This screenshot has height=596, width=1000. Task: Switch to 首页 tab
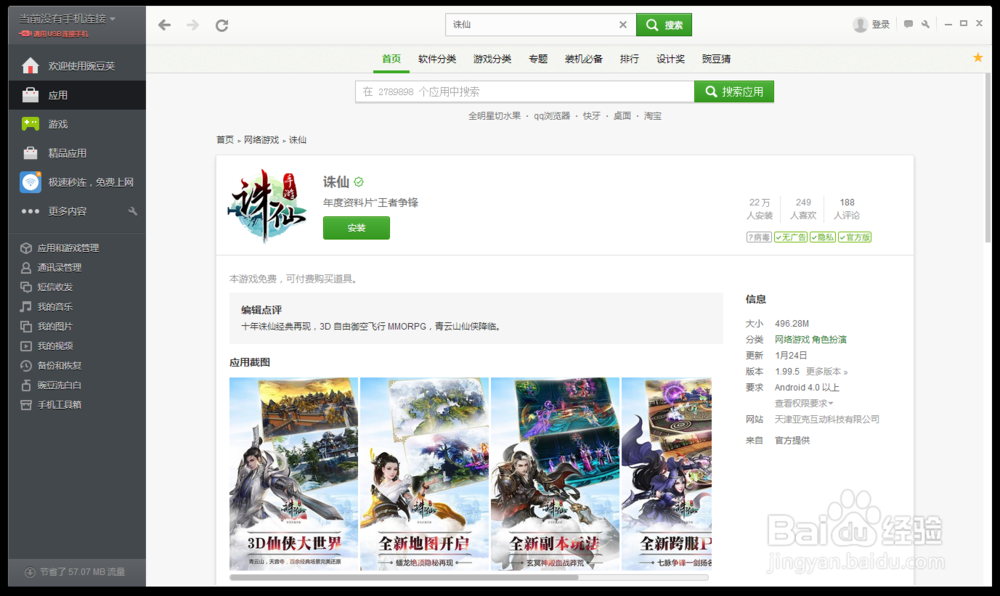click(391, 59)
